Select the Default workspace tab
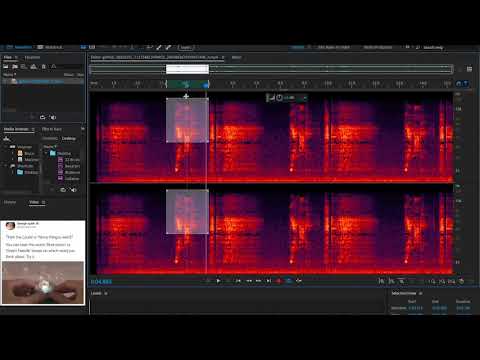 pyautogui.click(x=297, y=47)
